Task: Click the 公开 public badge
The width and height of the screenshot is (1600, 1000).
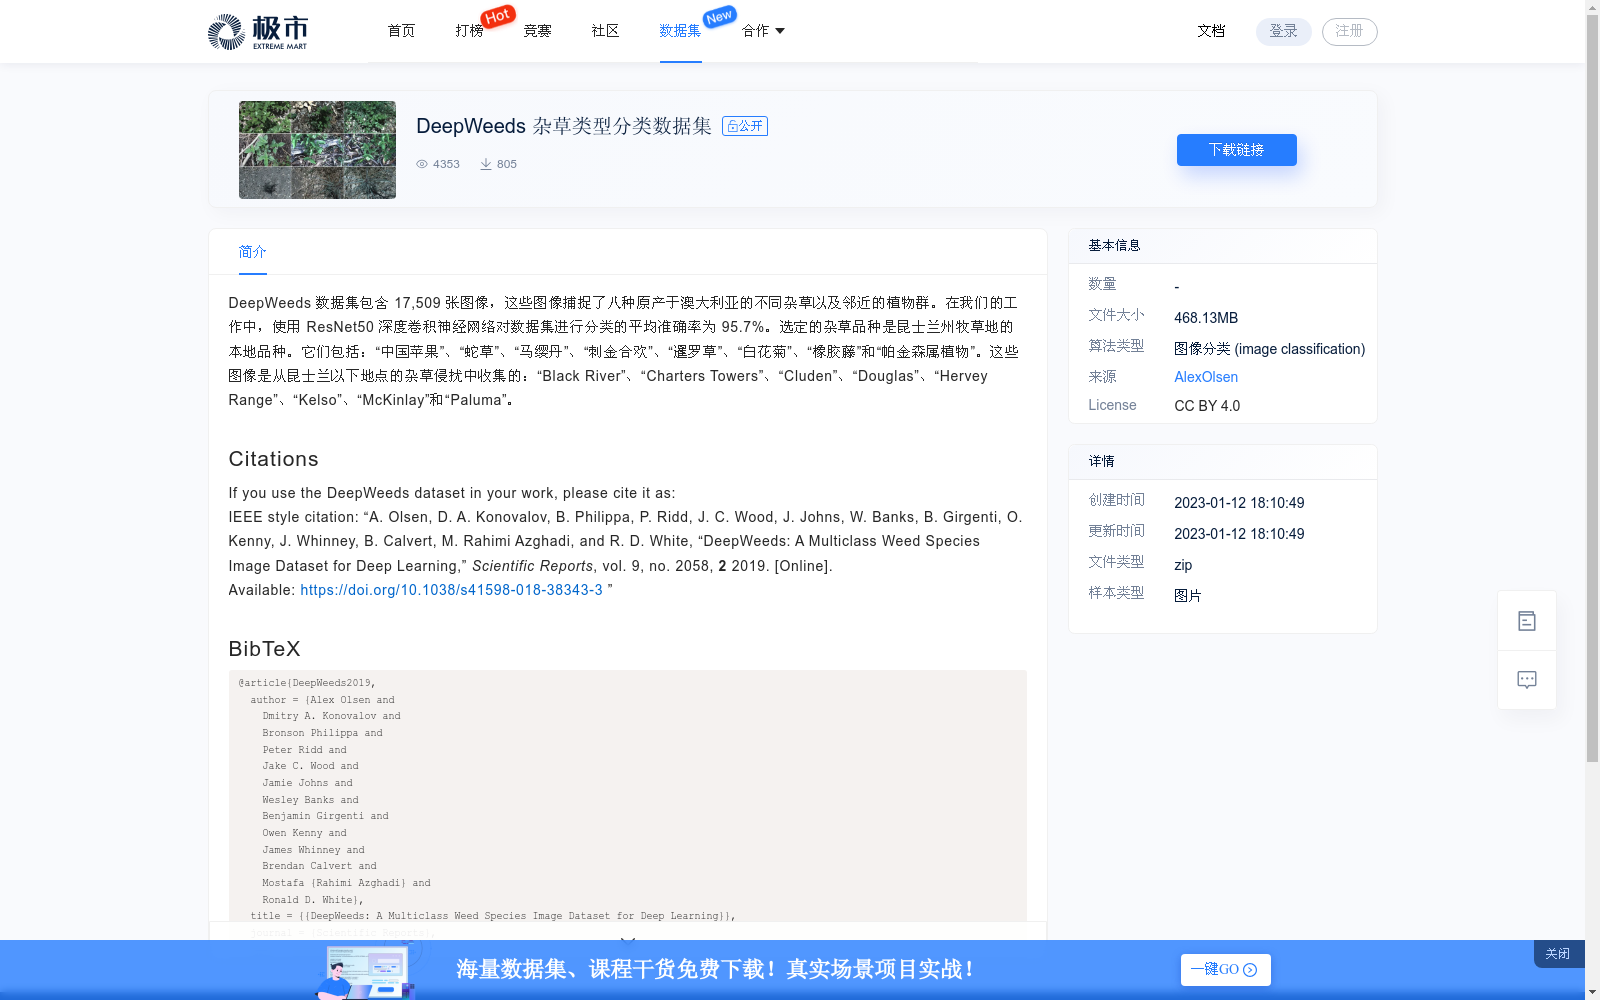Action: point(745,126)
